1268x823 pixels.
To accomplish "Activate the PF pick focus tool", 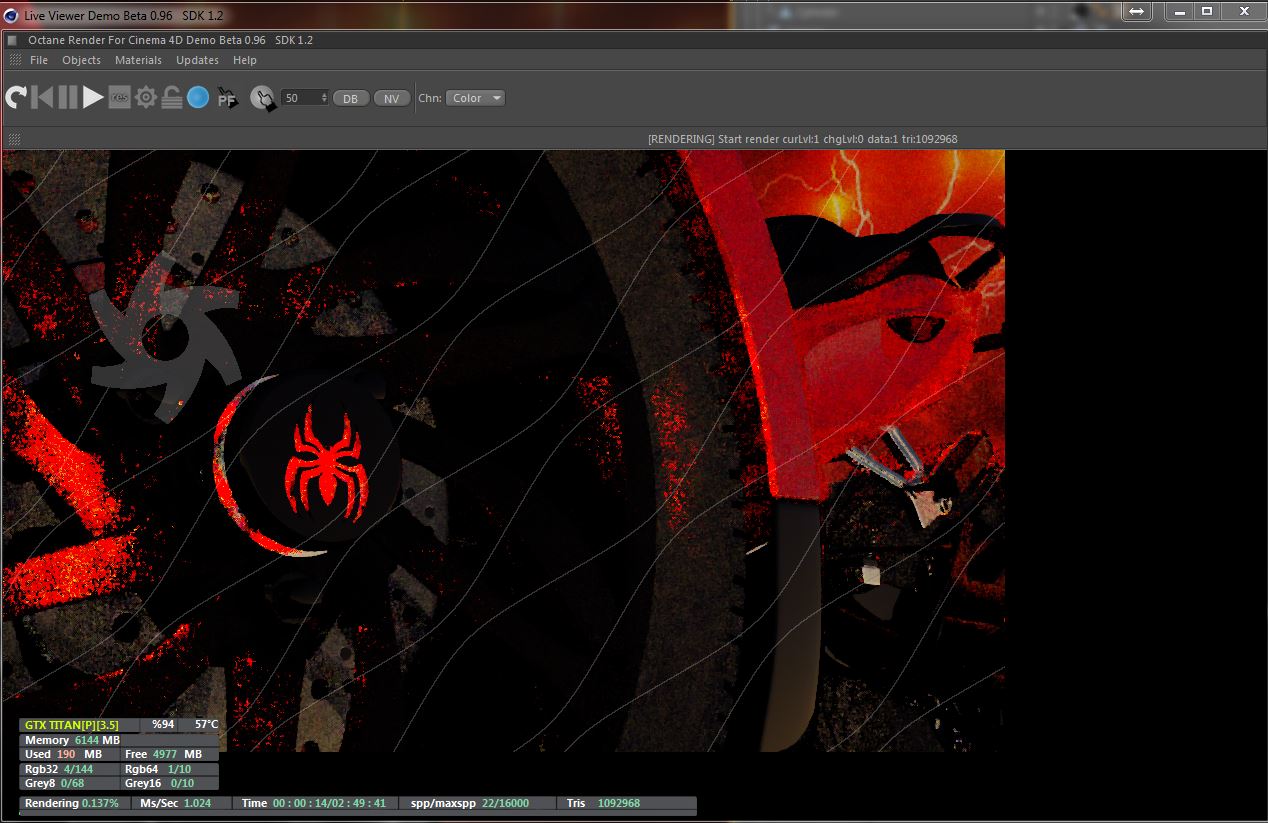I will coord(227,98).
